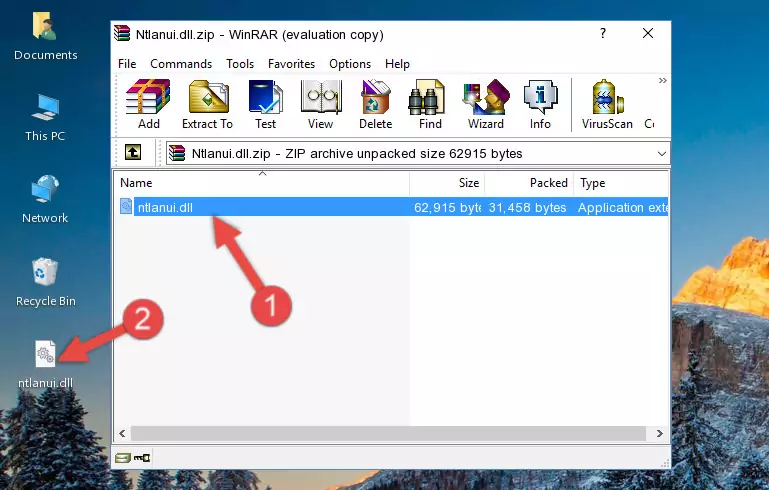Open the Commands menu
The height and width of the screenshot is (490, 769).
point(181,64)
